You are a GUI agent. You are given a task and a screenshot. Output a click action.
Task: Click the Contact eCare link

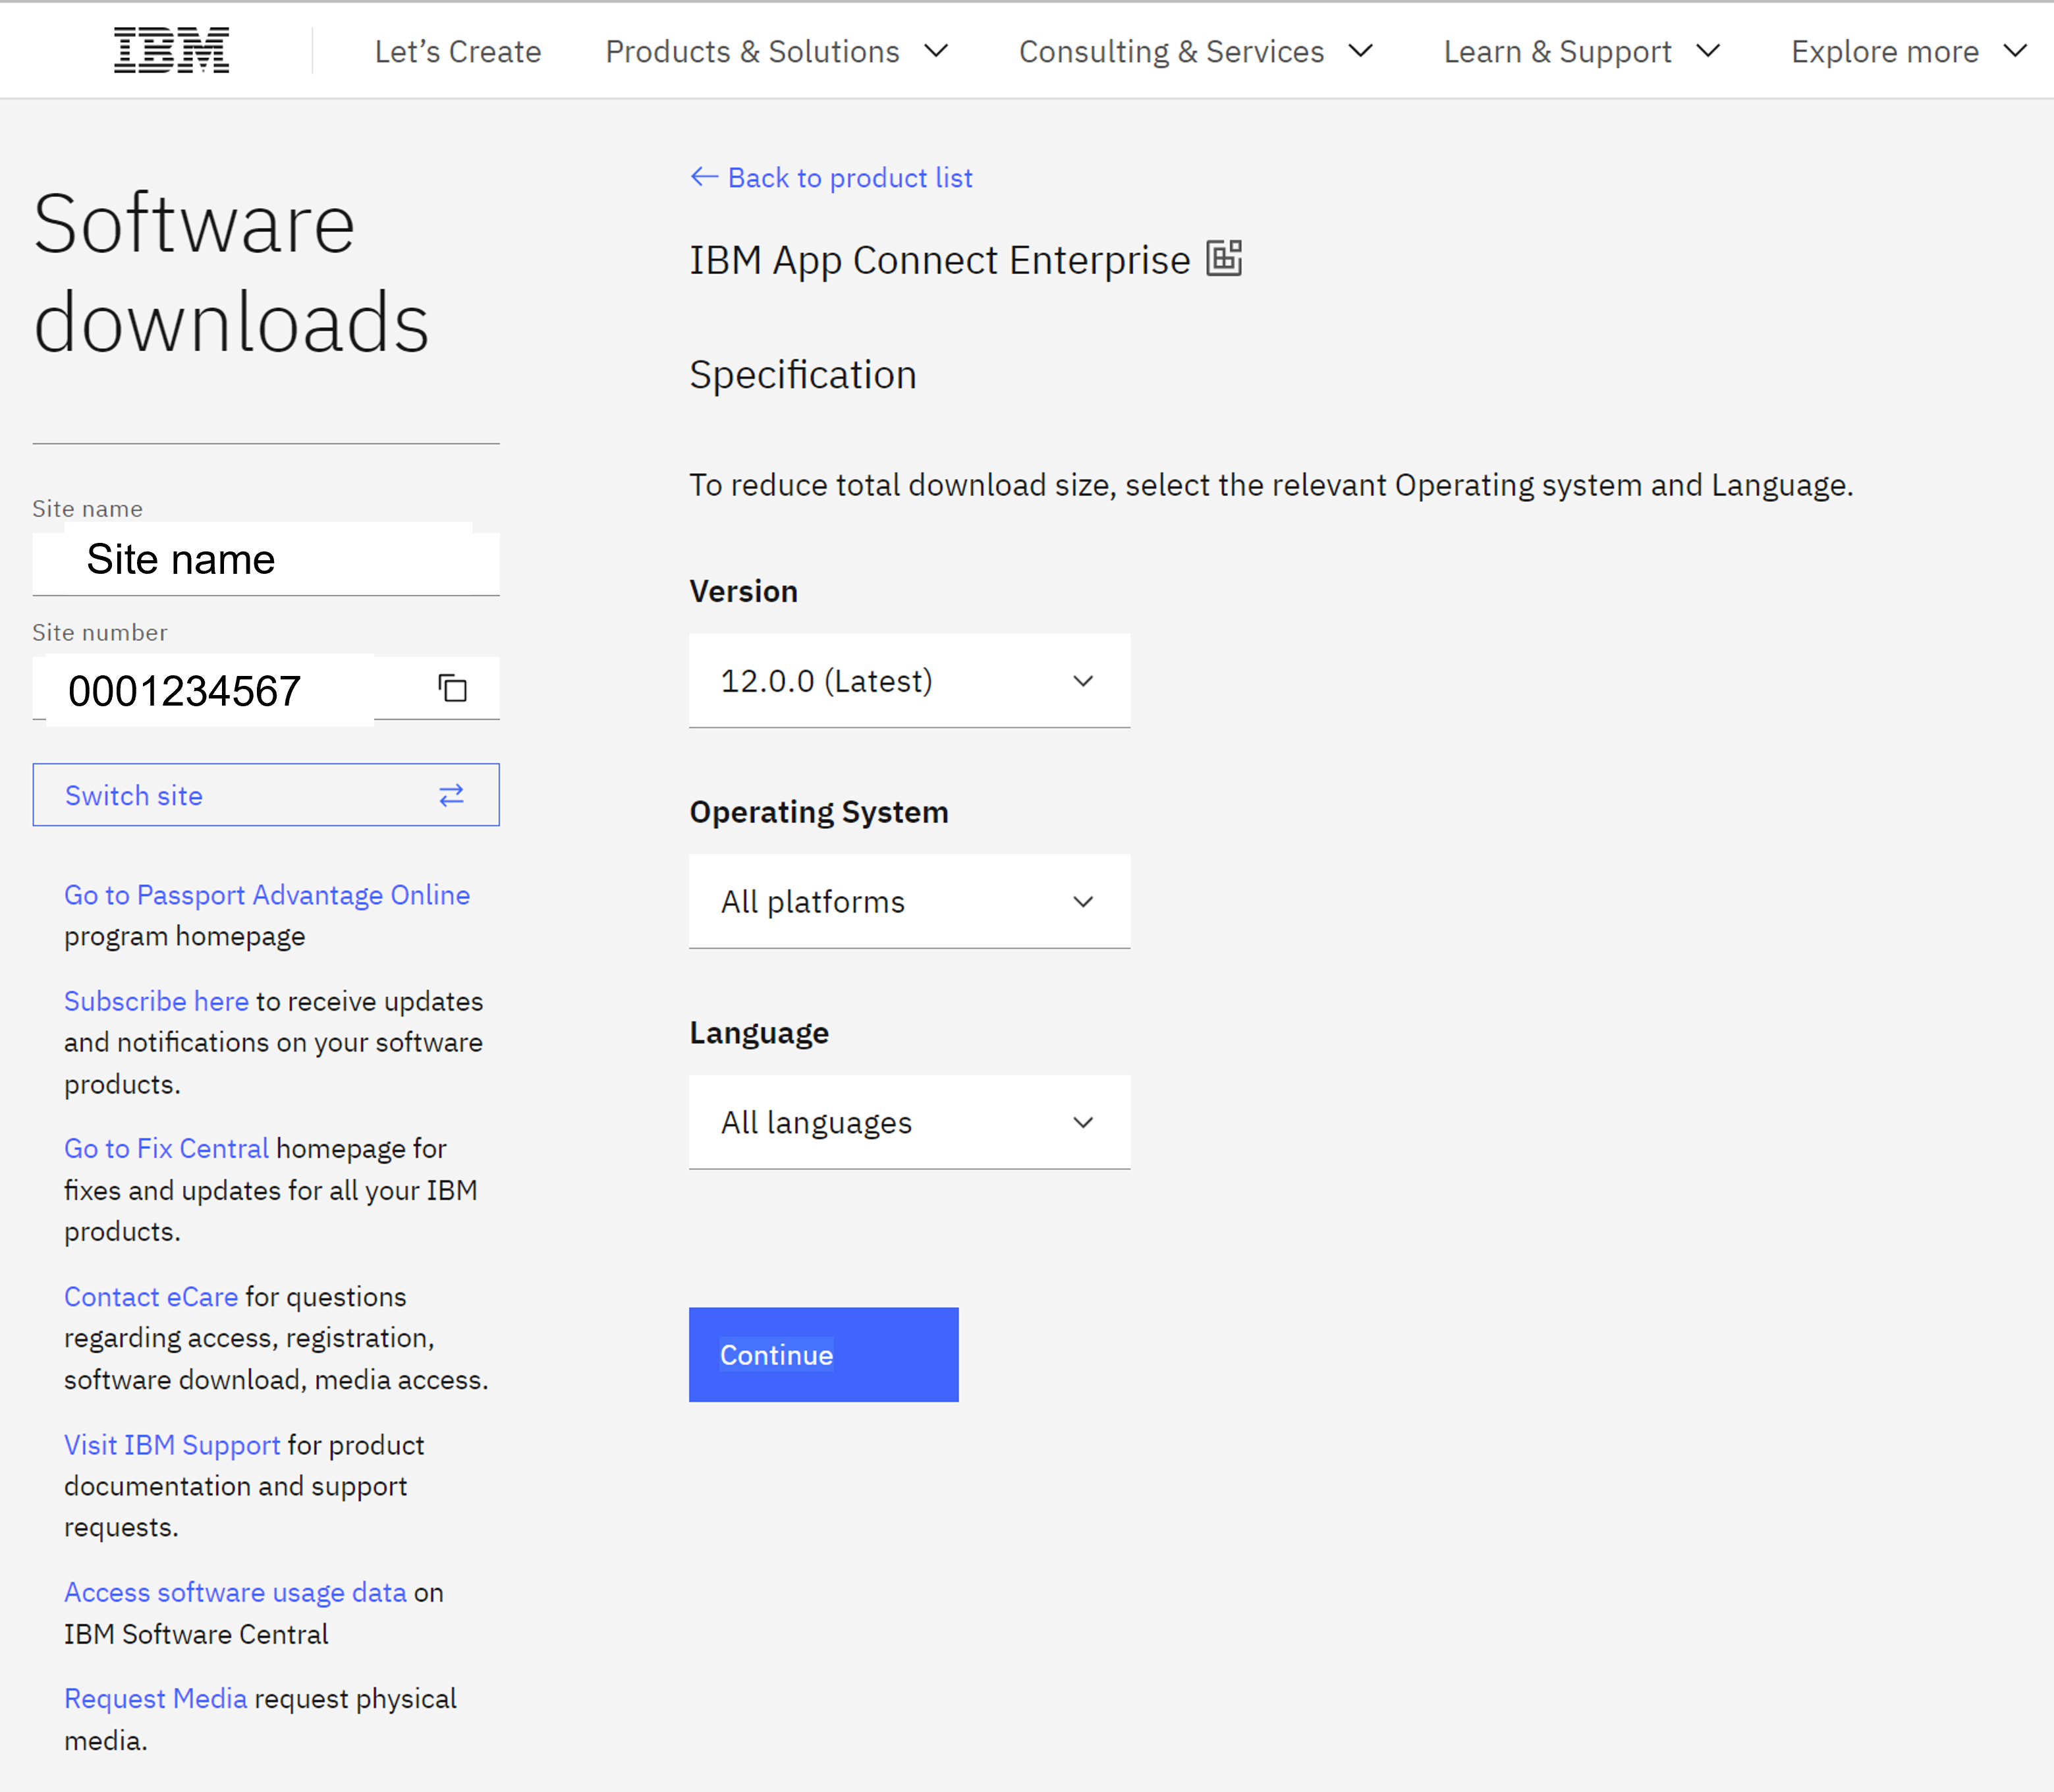(x=151, y=1297)
